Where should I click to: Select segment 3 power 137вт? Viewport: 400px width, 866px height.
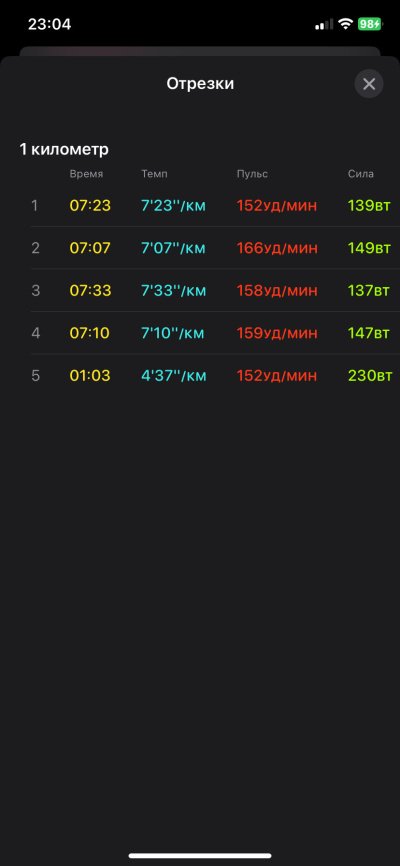(369, 291)
